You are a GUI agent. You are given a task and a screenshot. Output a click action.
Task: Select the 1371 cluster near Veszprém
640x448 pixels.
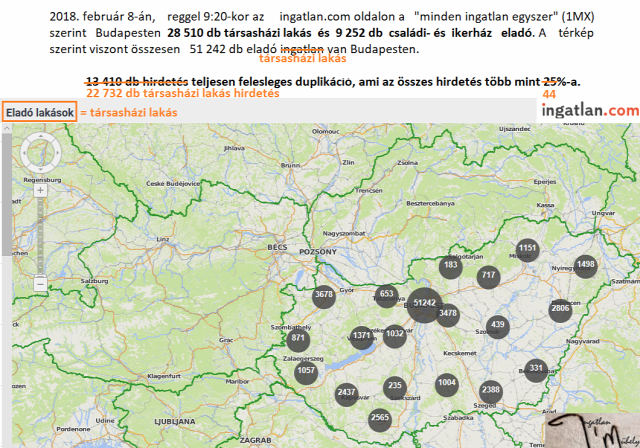(x=361, y=338)
